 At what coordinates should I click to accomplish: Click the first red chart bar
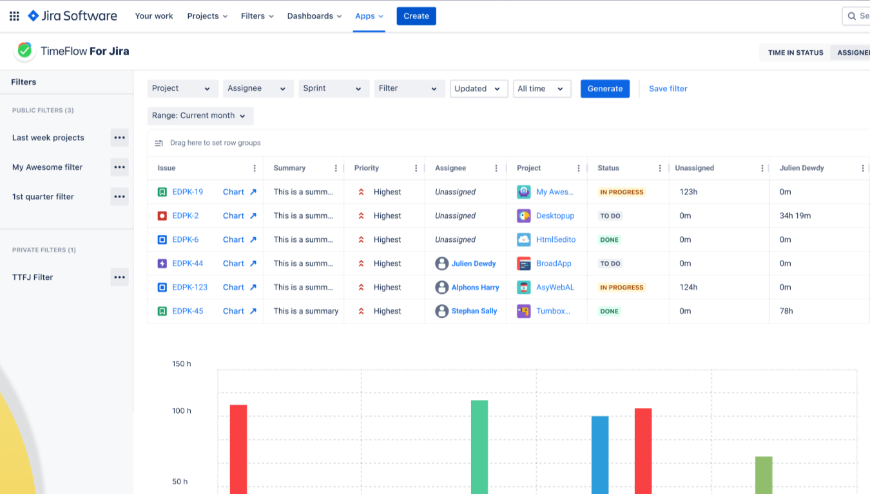click(239, 449)
